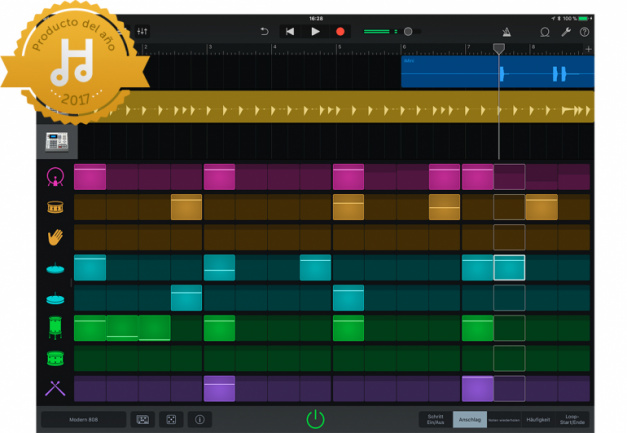Open song settings with the wrench icon

click(x=565, y=32)
